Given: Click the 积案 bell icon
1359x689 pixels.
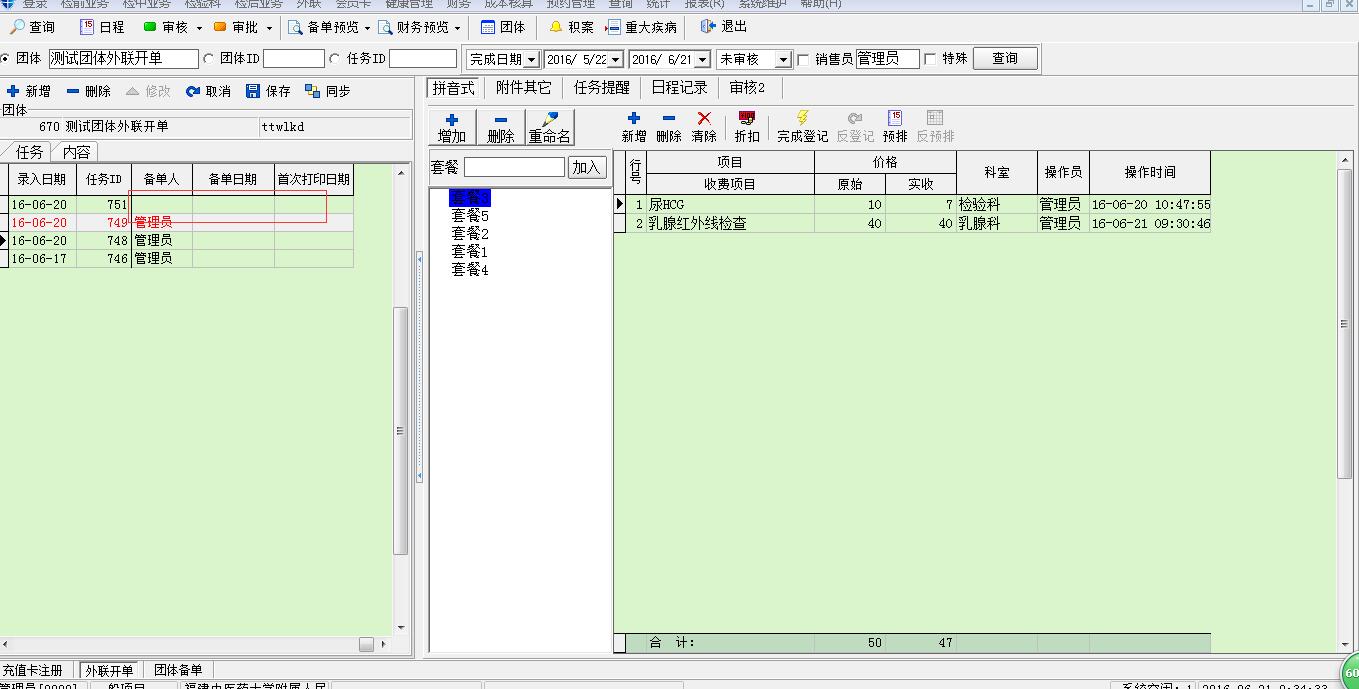Looking at the screenshot, I should 556,27.
